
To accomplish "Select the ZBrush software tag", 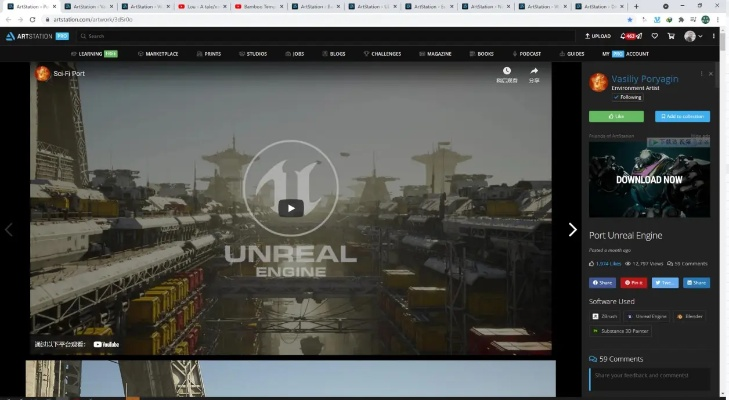I will (604, 316).
